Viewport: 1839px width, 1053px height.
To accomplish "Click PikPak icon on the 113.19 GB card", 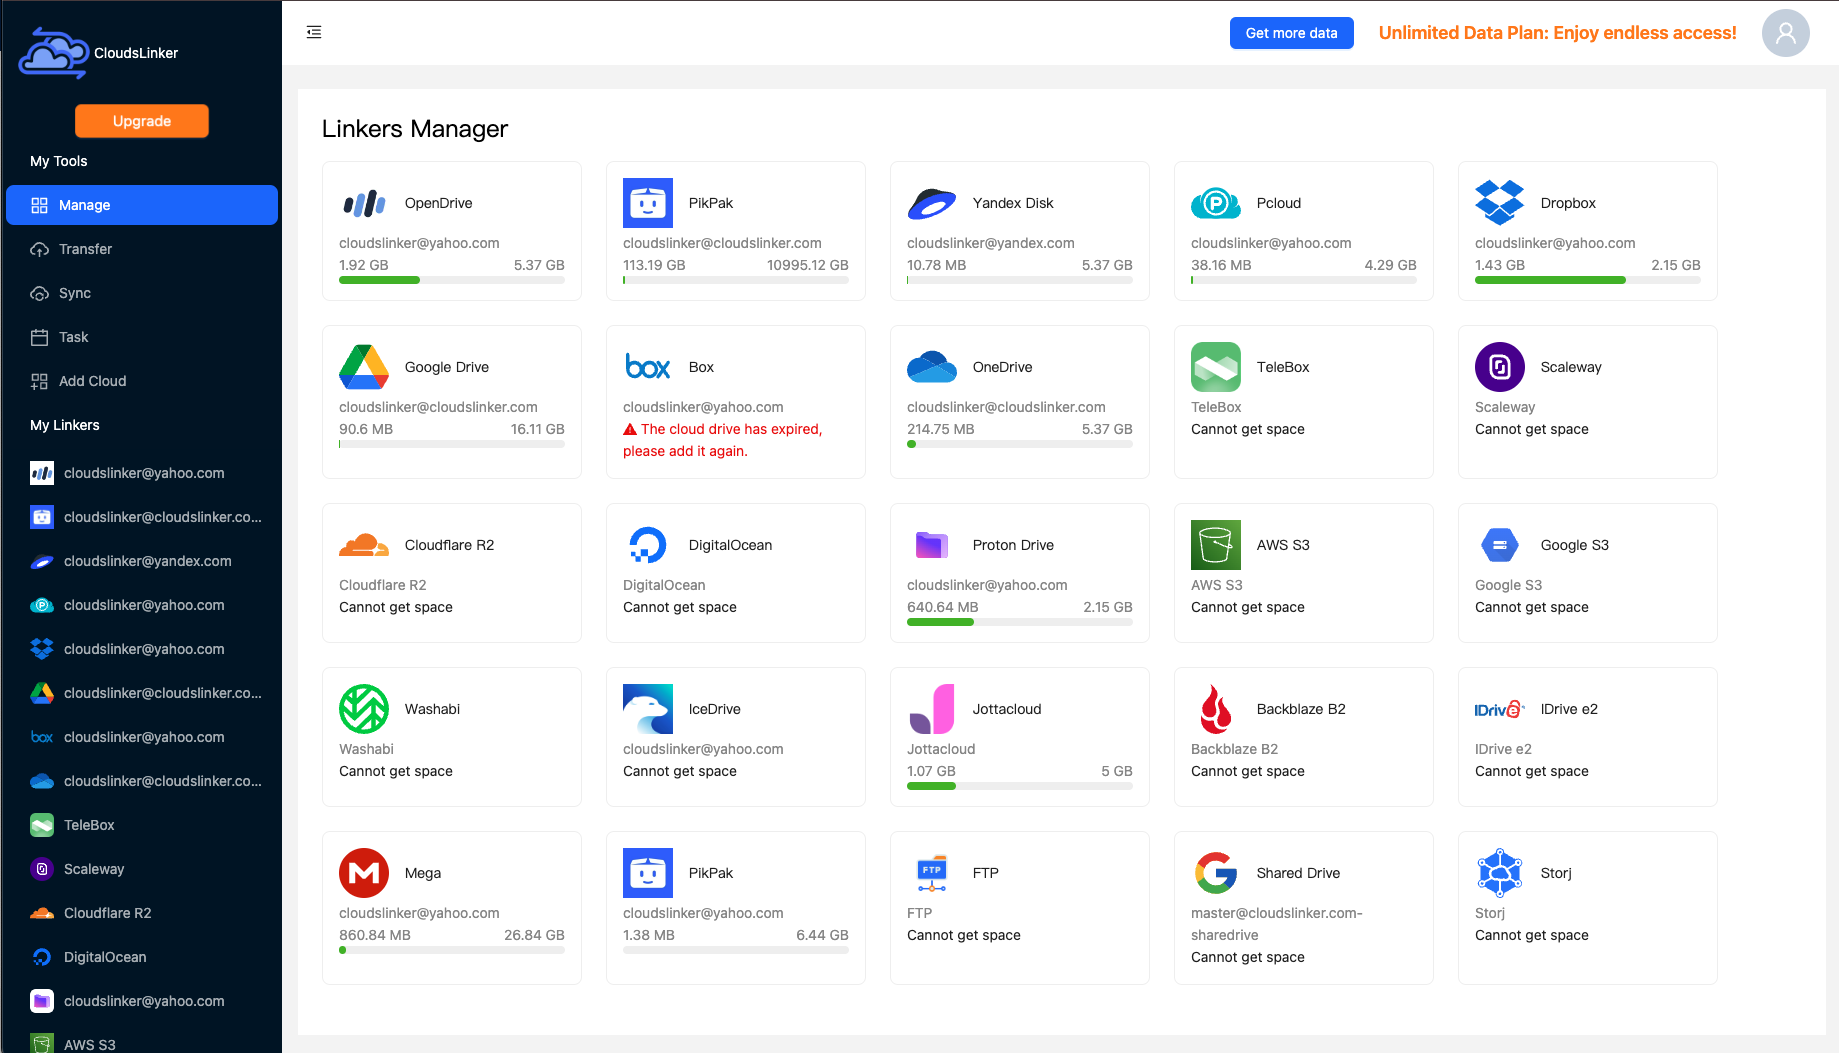I will [x=648, y=203].
